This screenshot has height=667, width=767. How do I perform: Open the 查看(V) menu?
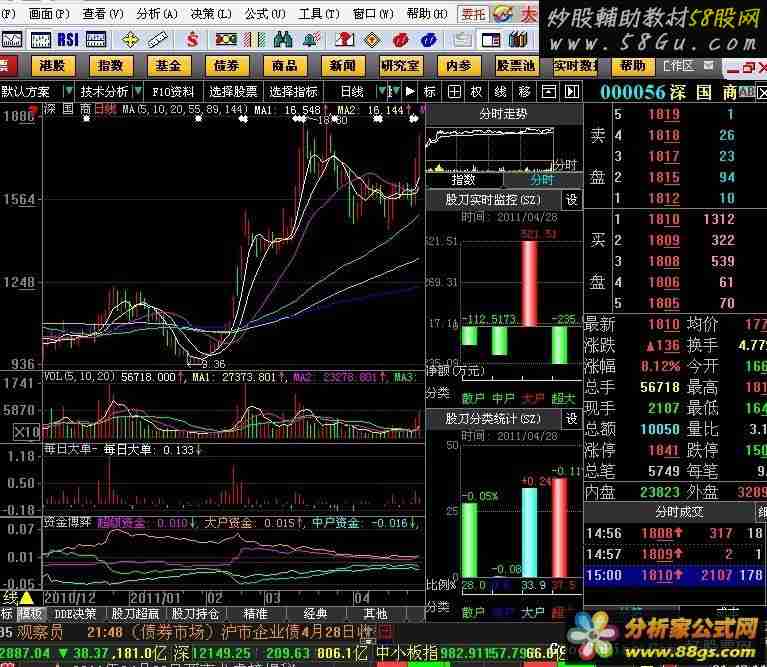point(103,14)
